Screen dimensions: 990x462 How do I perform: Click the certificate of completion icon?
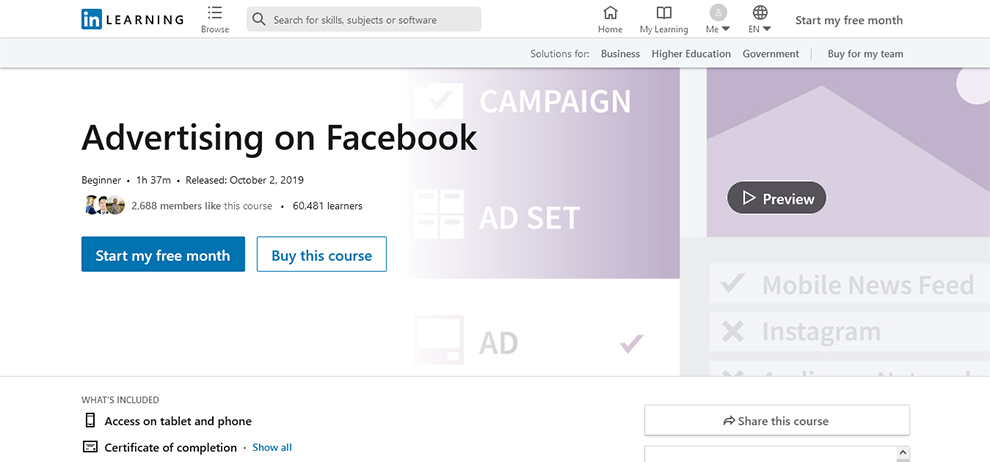pyautogui.click(x=90, y=447)
